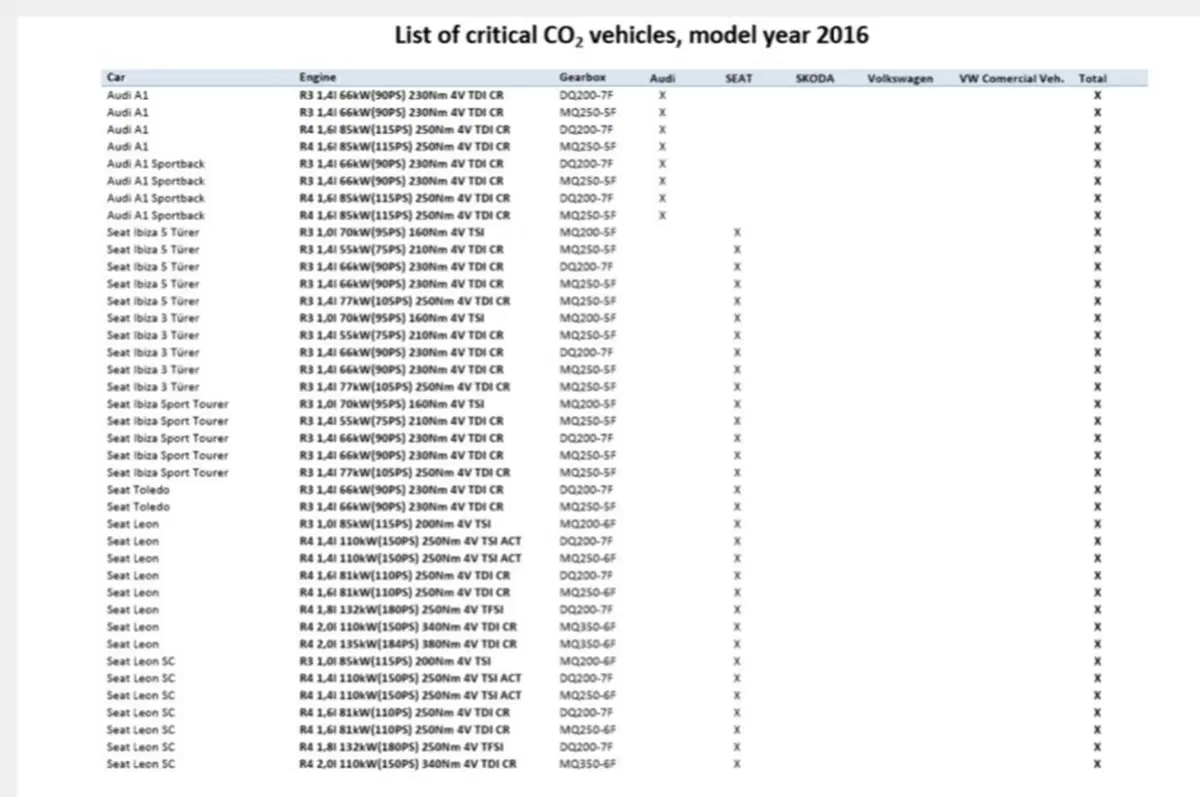This screenshot has height=797, width=1200.
Task: Click the "SKODA" column header
Action: (x=815, y=78)
